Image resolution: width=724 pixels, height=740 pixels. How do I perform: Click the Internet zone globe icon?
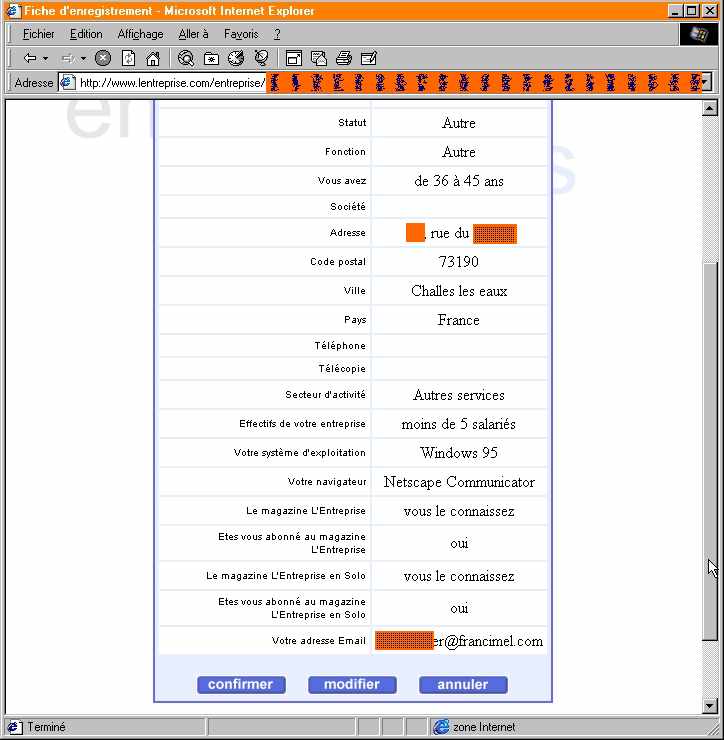pyautogui.click(x=441, y=727)
